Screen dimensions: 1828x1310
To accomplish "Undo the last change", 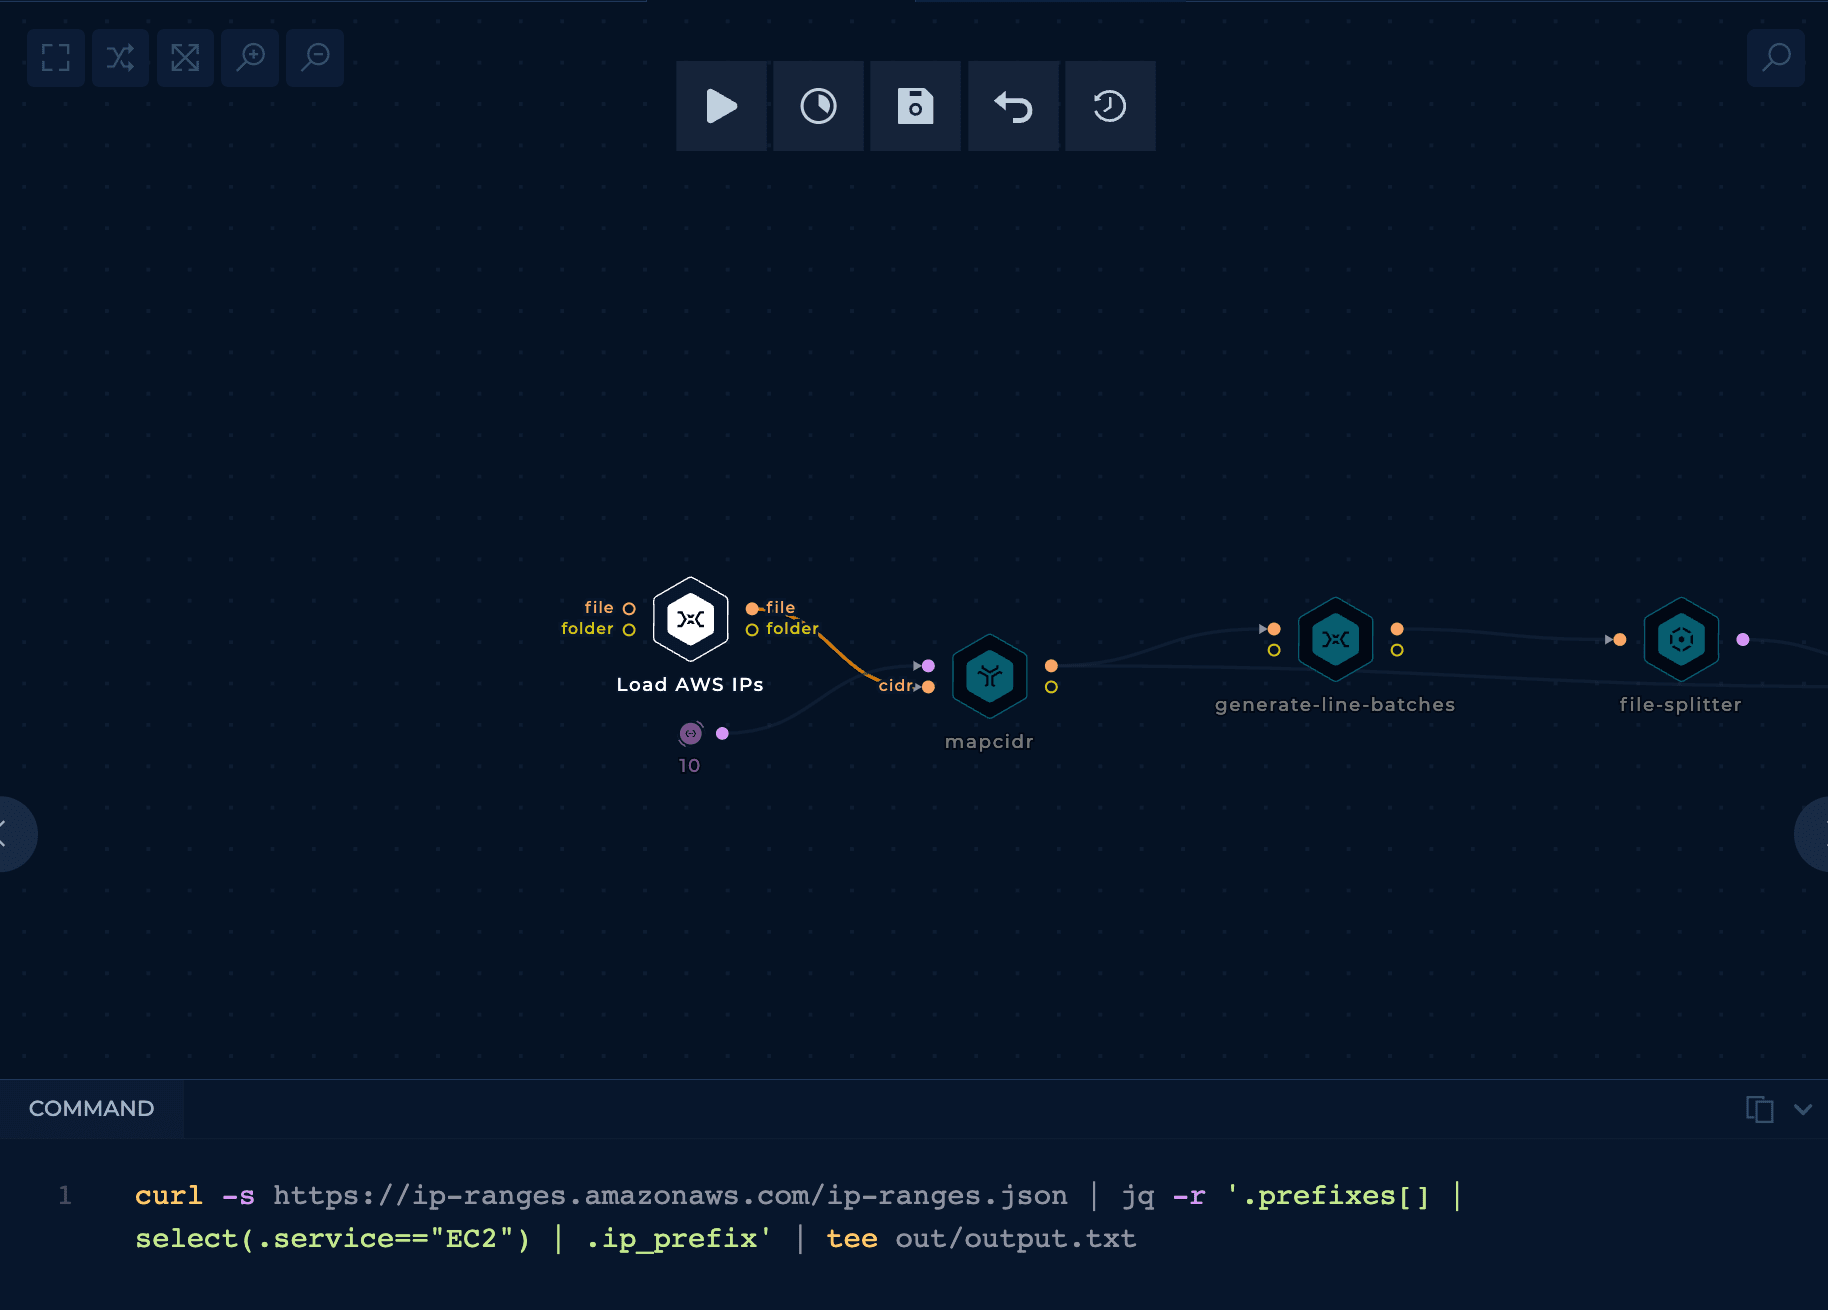I will tap(1013, 106).
